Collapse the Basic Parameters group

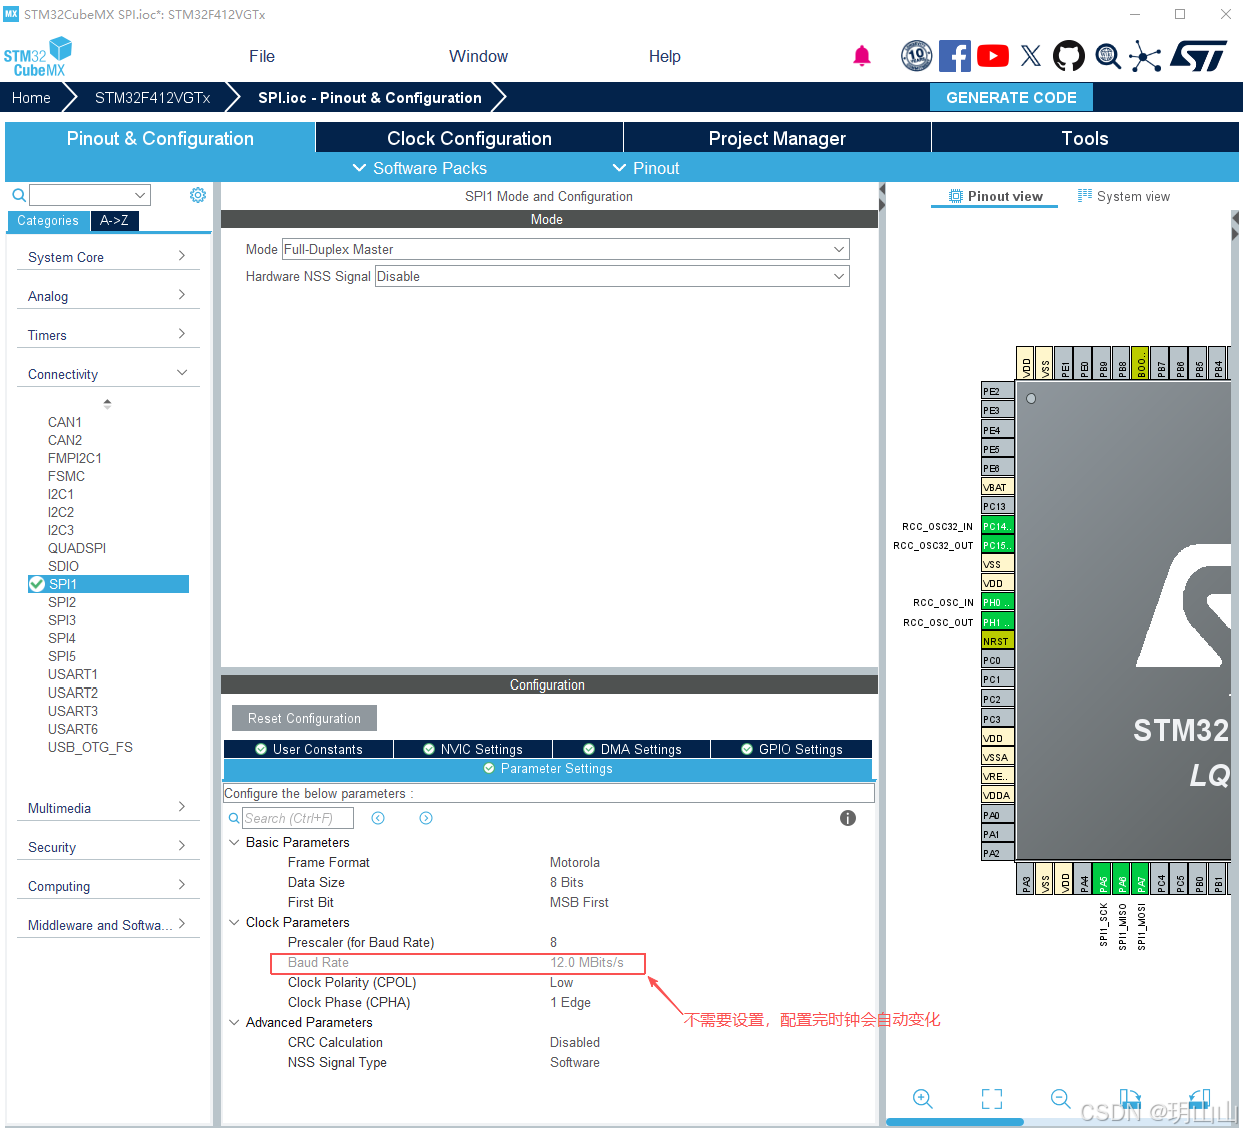point(234,842)
